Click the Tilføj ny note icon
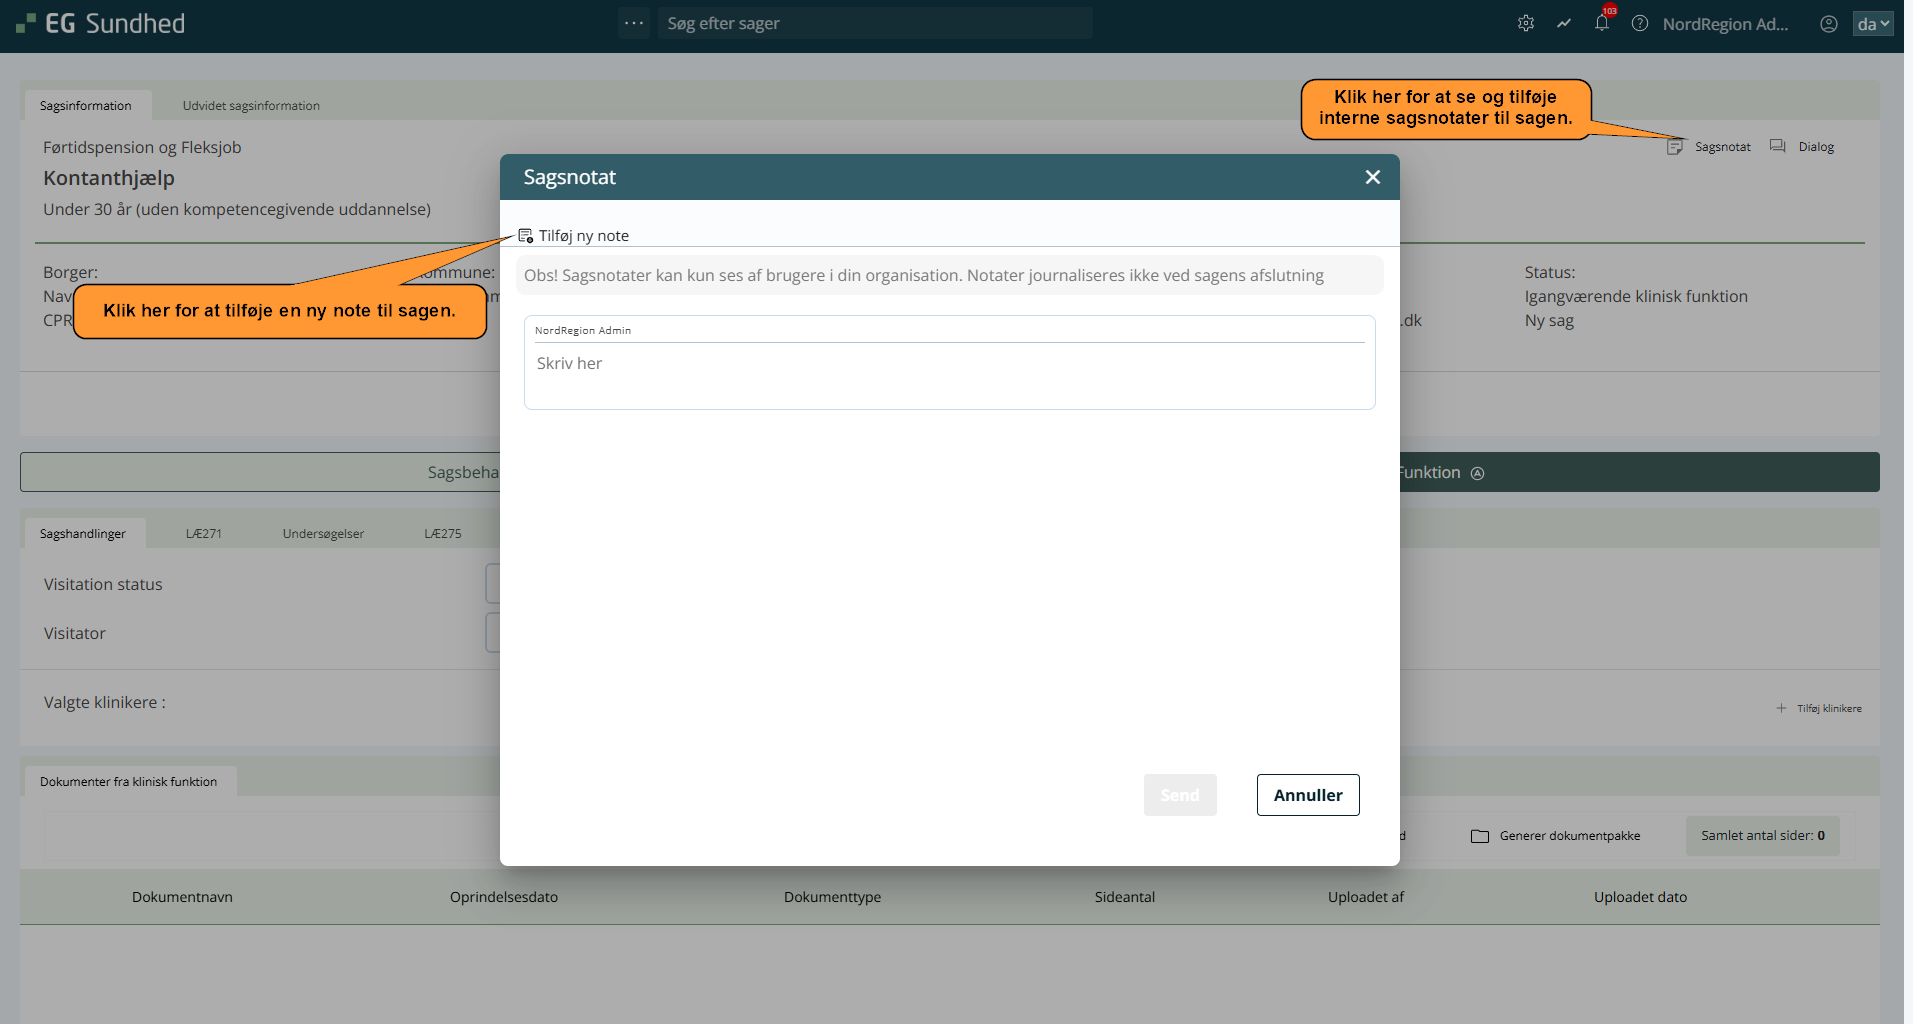The width and height of the screenshot is (1913, 1024). tap(526, 236)
